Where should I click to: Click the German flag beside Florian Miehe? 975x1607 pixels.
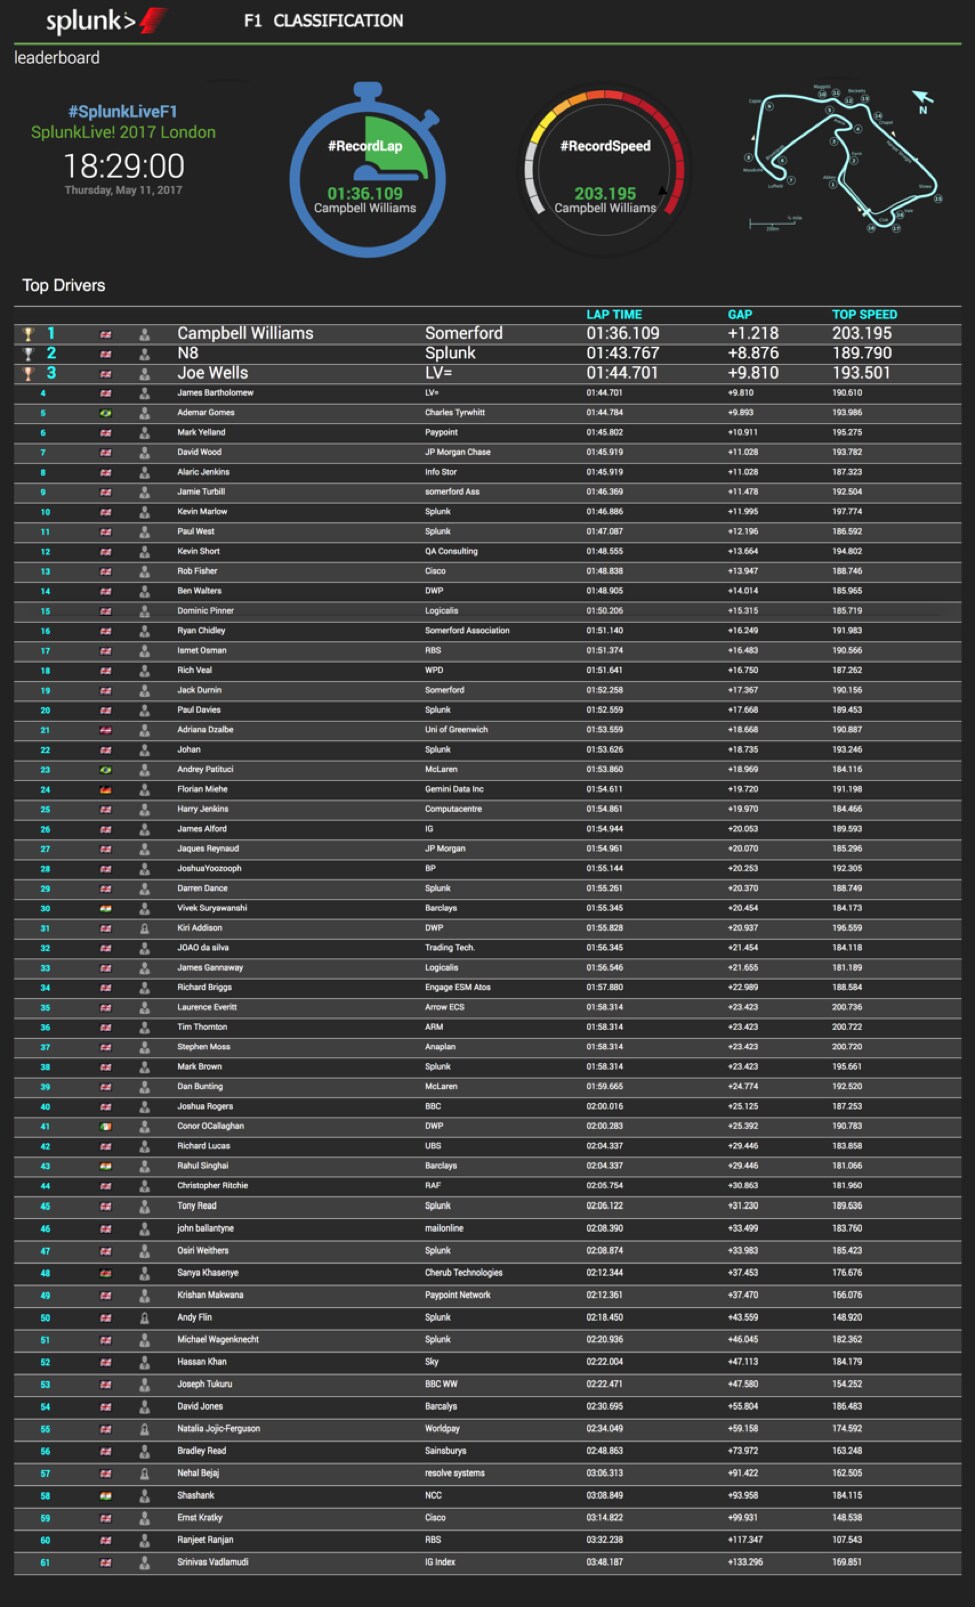pyautogui.click(x=106, y=790)
